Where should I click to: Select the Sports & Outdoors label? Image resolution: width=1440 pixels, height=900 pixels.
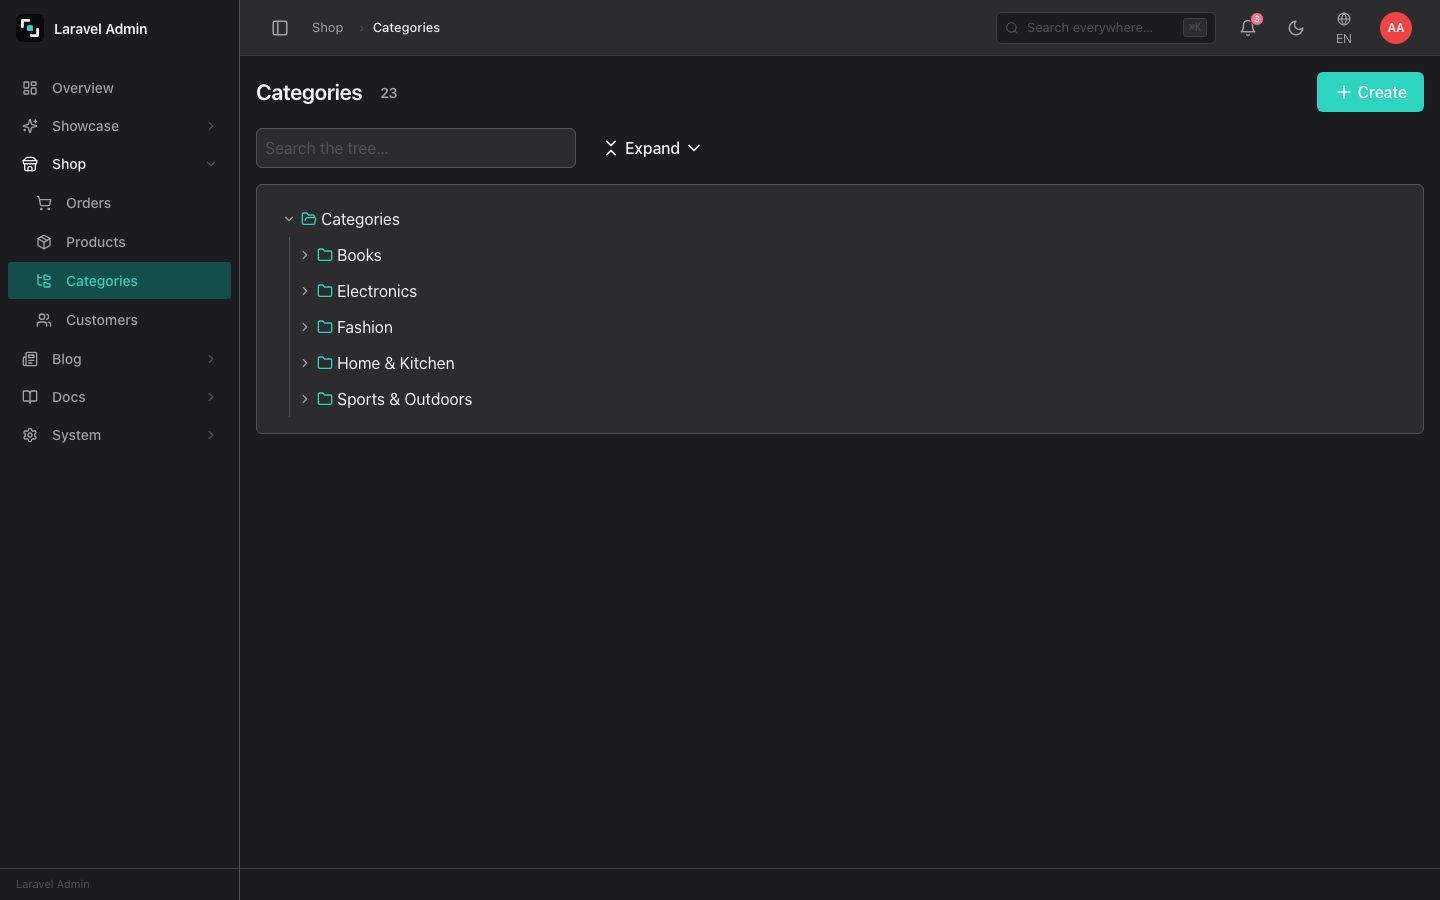click(404, 399)
